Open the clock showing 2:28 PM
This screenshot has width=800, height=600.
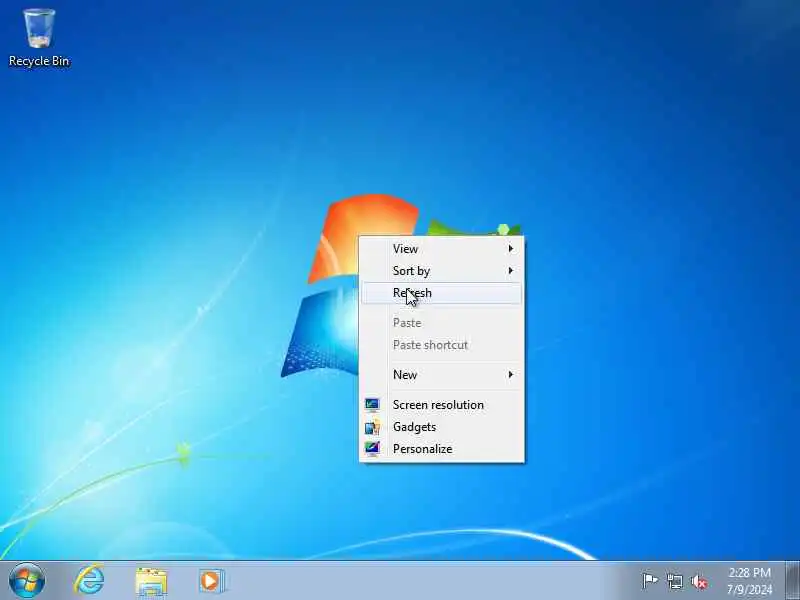pyautogui.click(x=749, y=581)
